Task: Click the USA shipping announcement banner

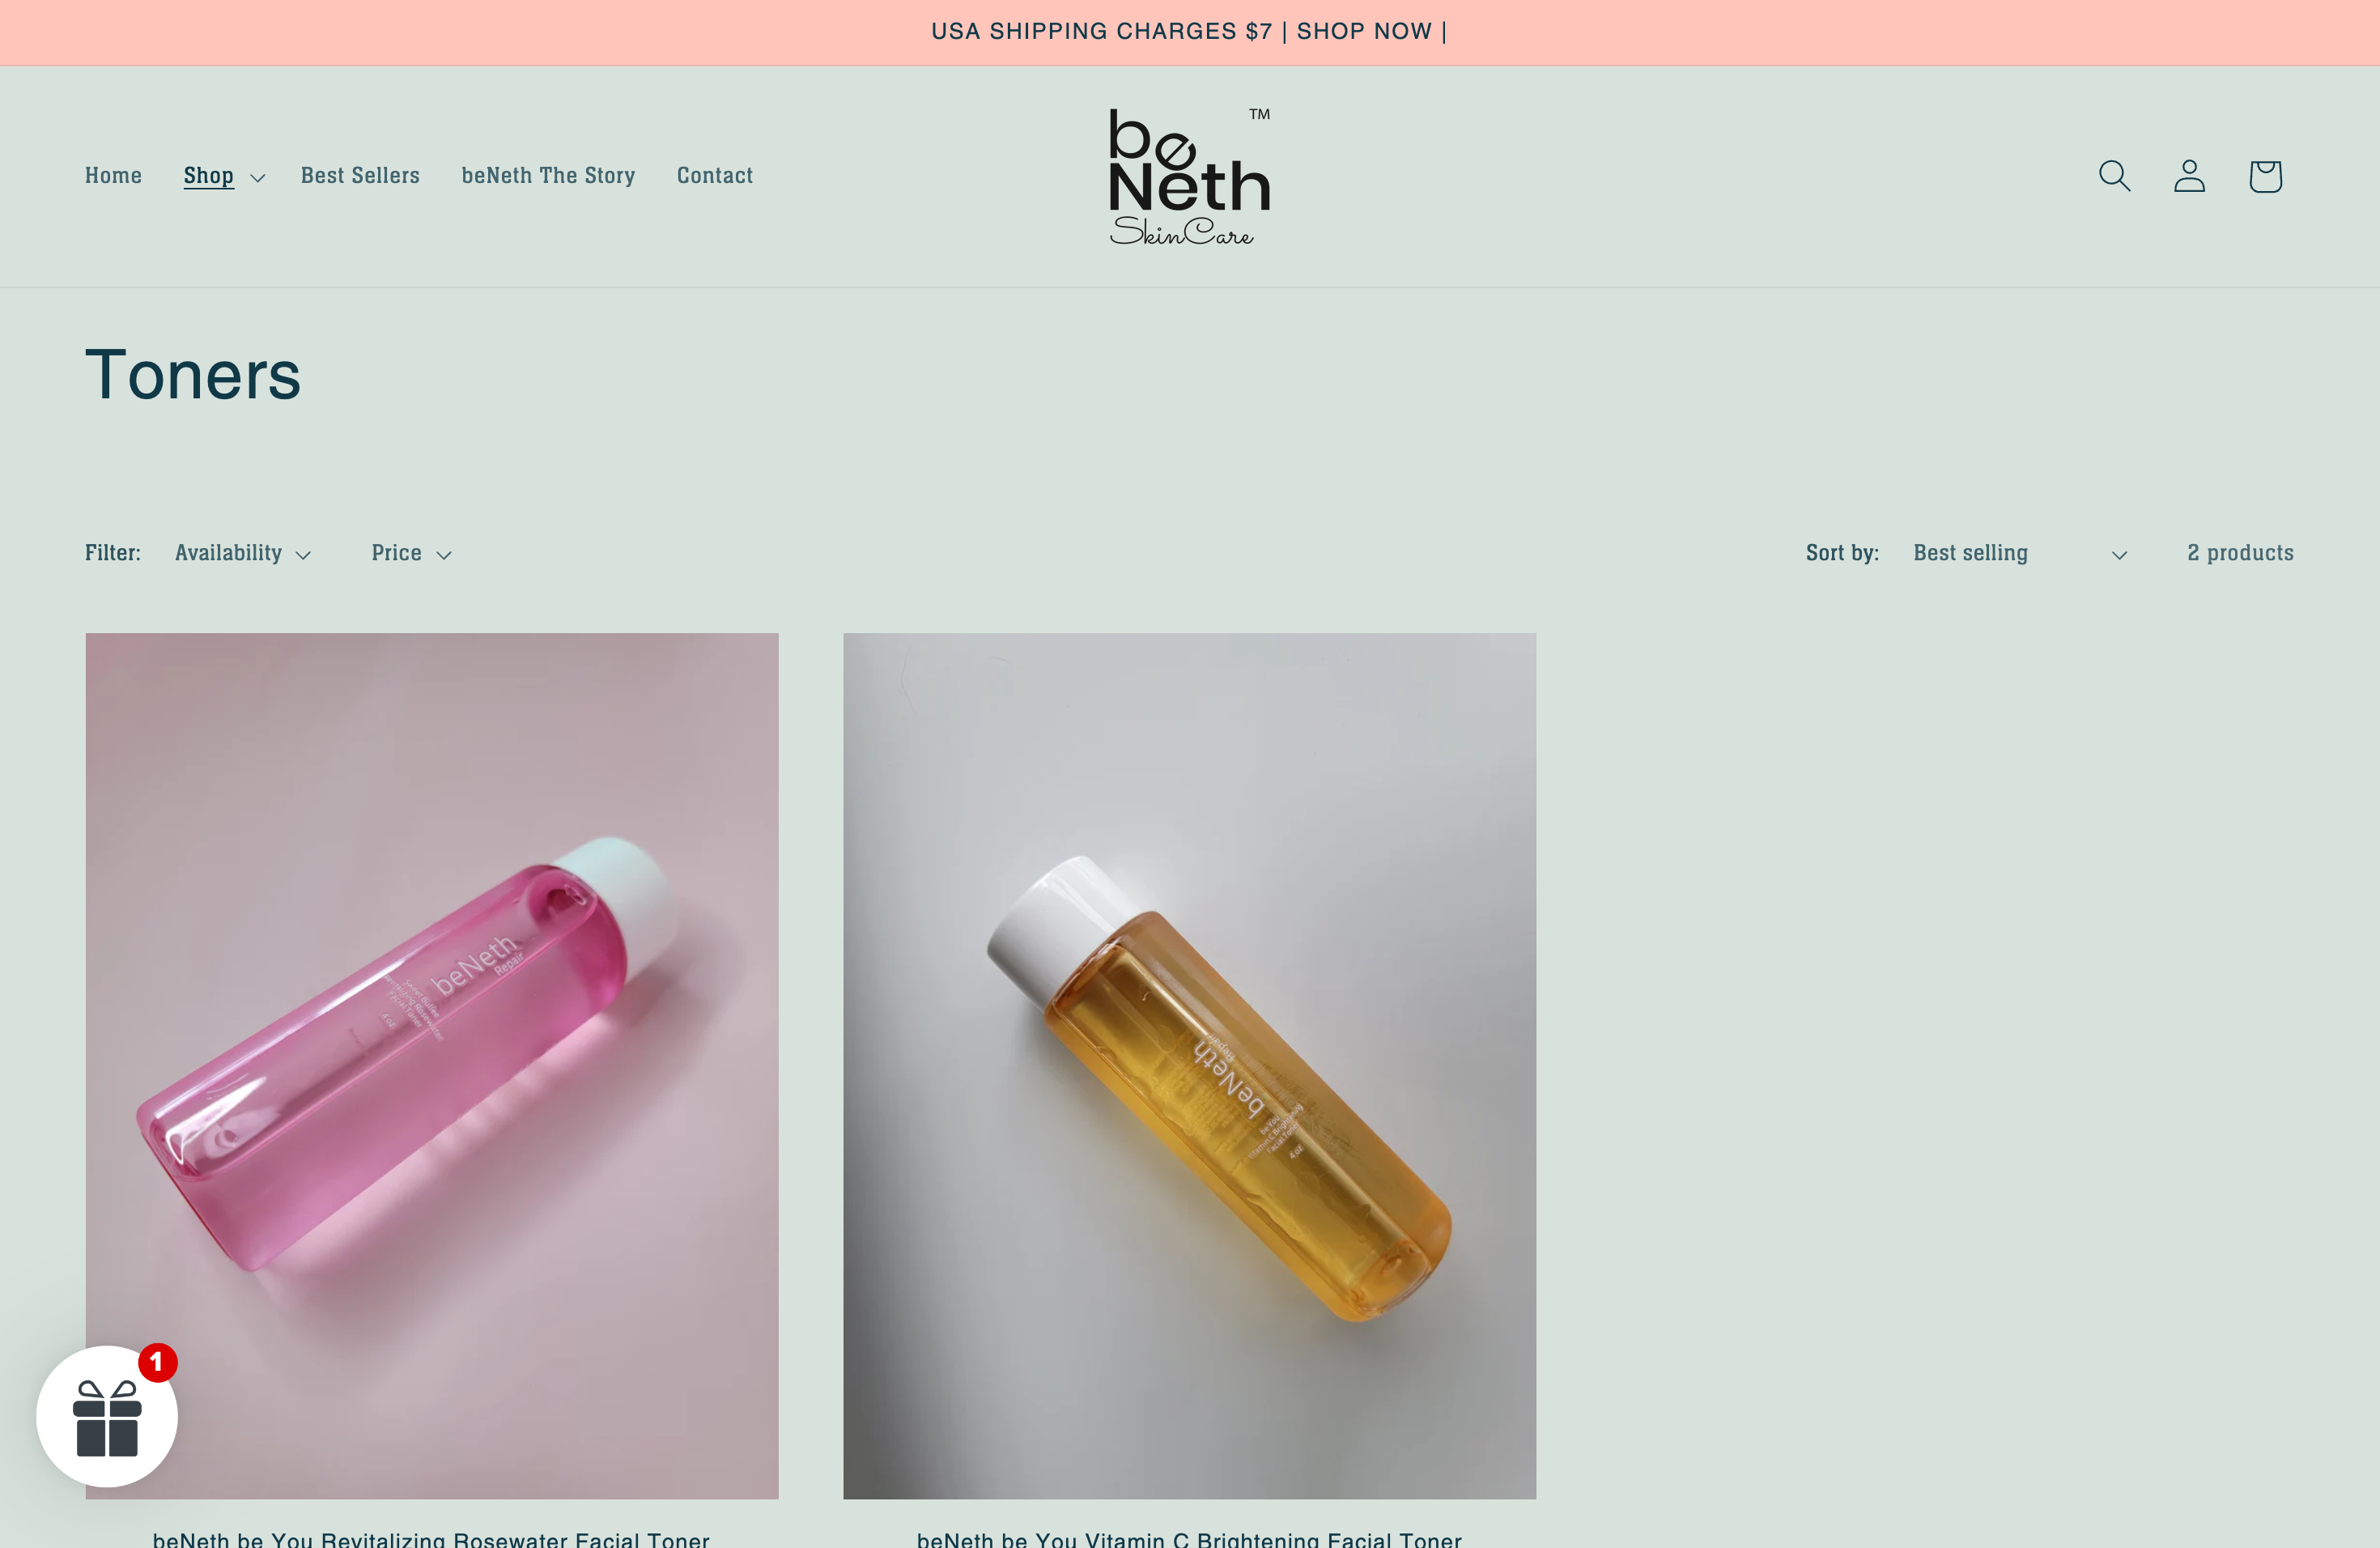Action: [1189, 32]
